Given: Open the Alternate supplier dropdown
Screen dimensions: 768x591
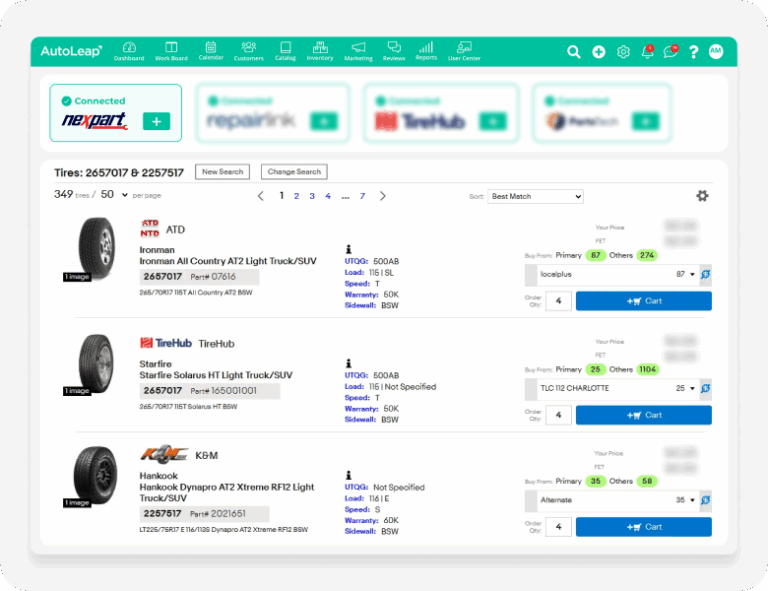Looking at the screenshot, I should tap(617, 500).
